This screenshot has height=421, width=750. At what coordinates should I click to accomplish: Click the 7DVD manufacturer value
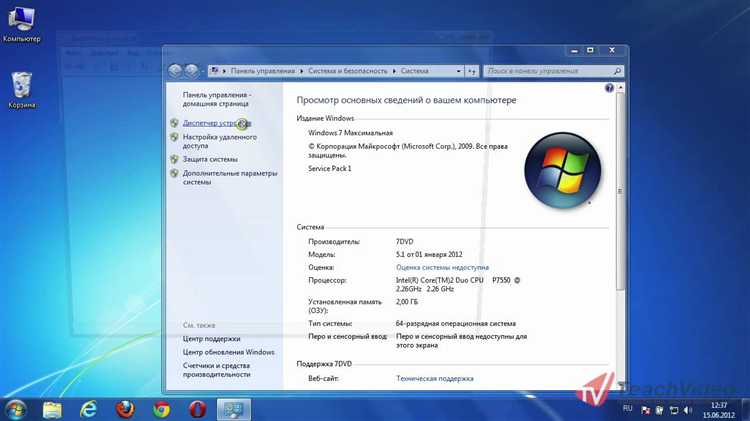(404, 242)
